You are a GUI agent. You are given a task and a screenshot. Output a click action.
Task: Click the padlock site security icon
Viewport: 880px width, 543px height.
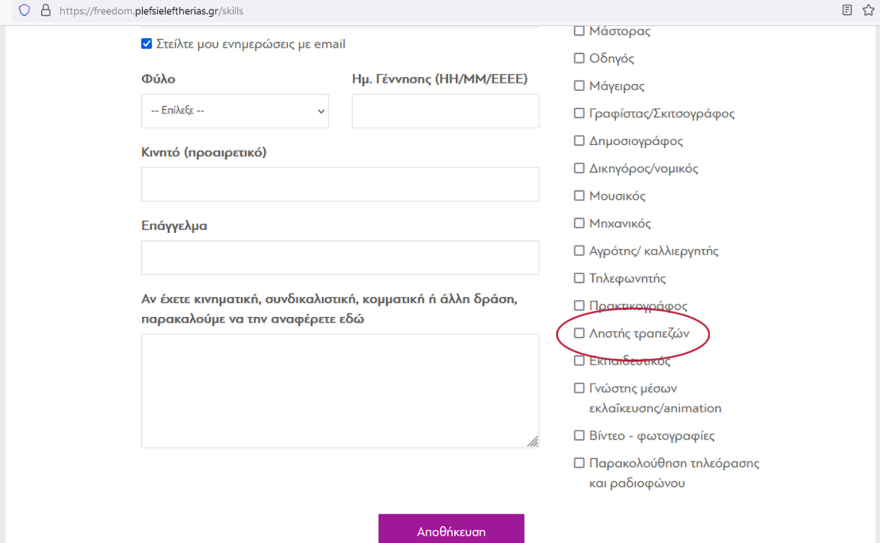click(x=46, y=11)
